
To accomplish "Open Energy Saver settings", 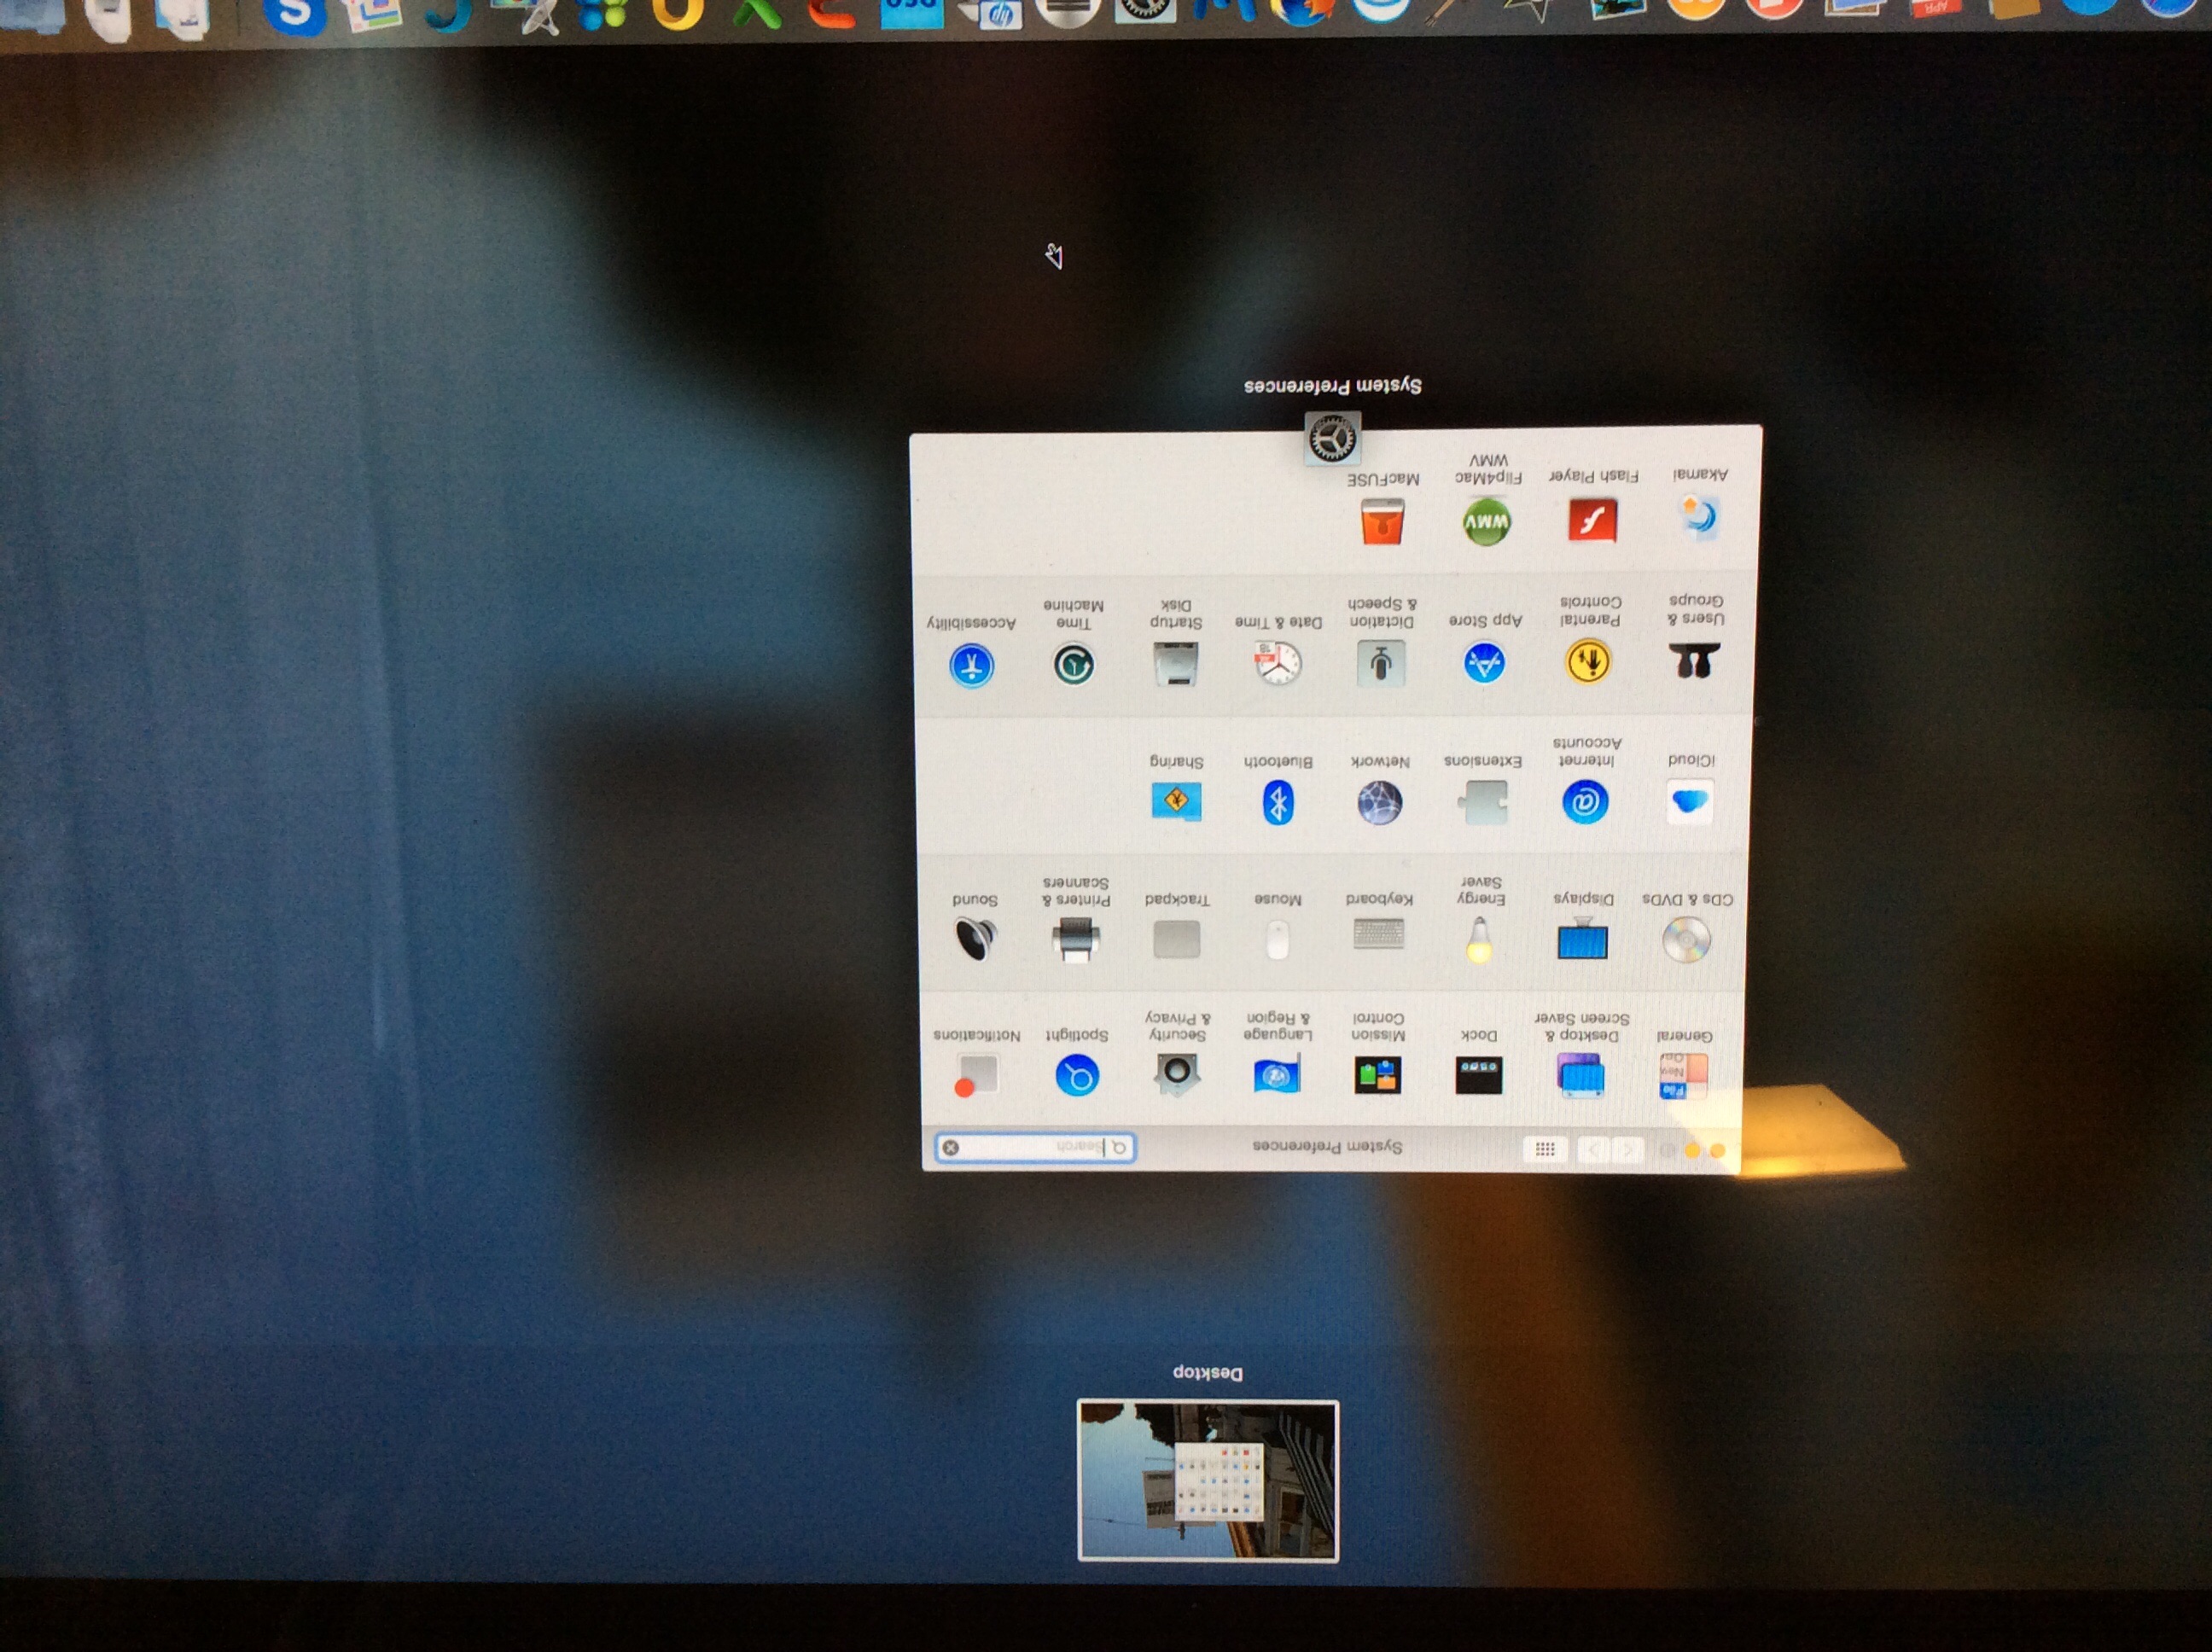I will 1480,940.
